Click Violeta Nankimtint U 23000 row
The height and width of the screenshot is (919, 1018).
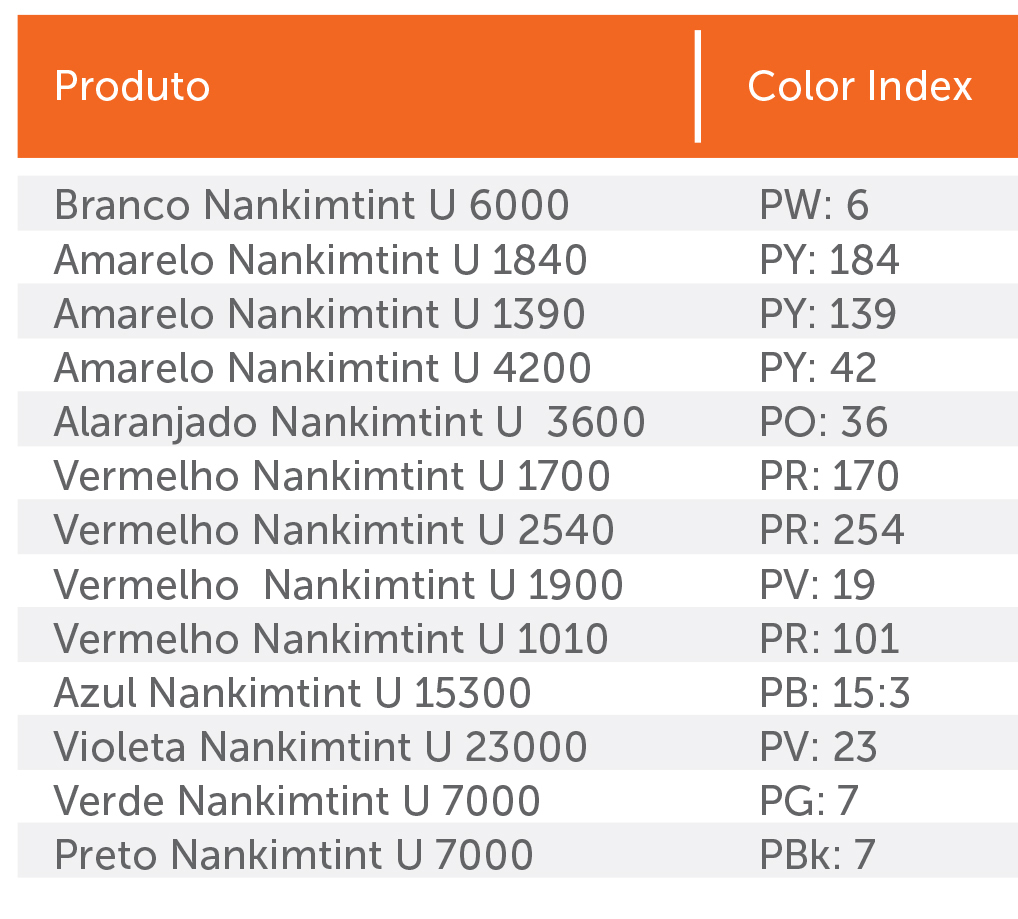tap(320, 746)
